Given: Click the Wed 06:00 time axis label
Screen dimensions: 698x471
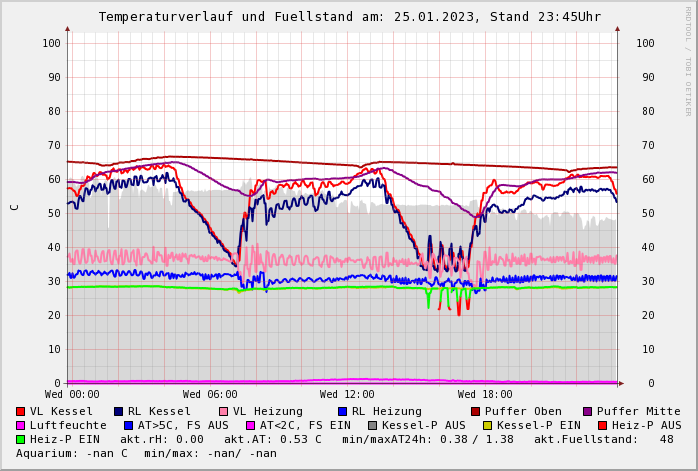Looking at the screenshot, I should (210, 395).
